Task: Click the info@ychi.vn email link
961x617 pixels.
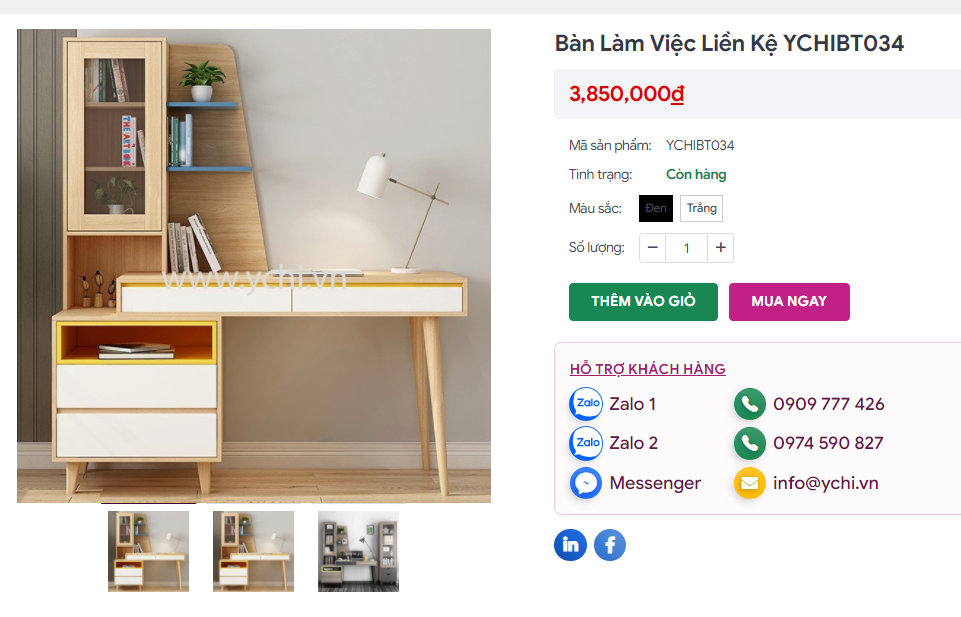Action: (x=825, y=483)
